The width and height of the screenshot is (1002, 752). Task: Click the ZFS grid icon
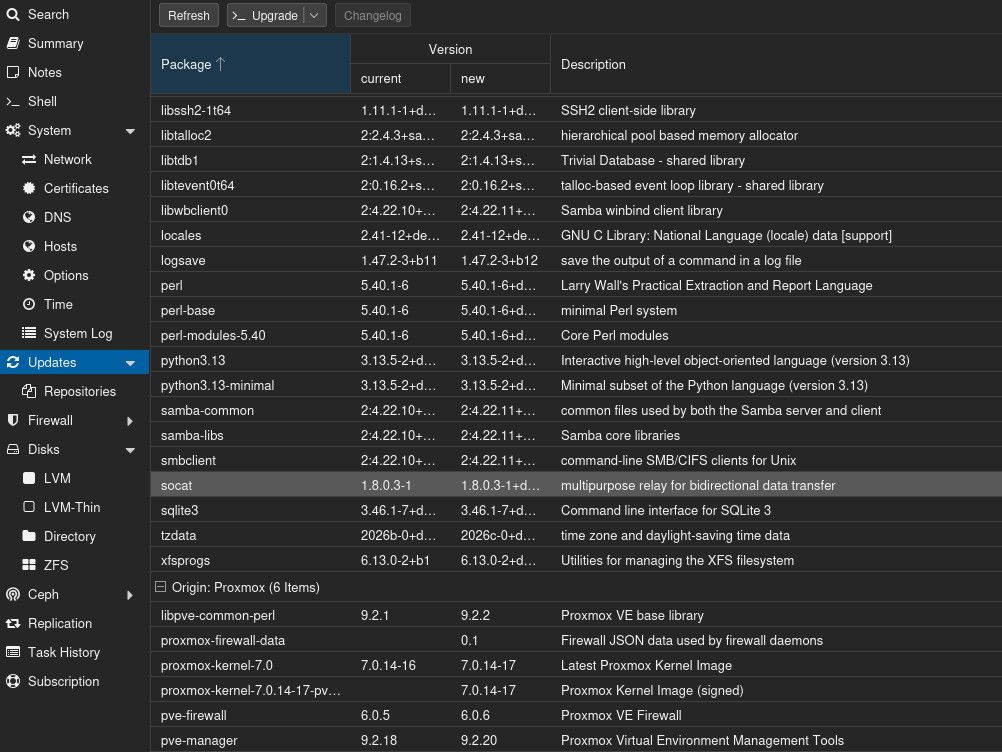coord(29,565)
